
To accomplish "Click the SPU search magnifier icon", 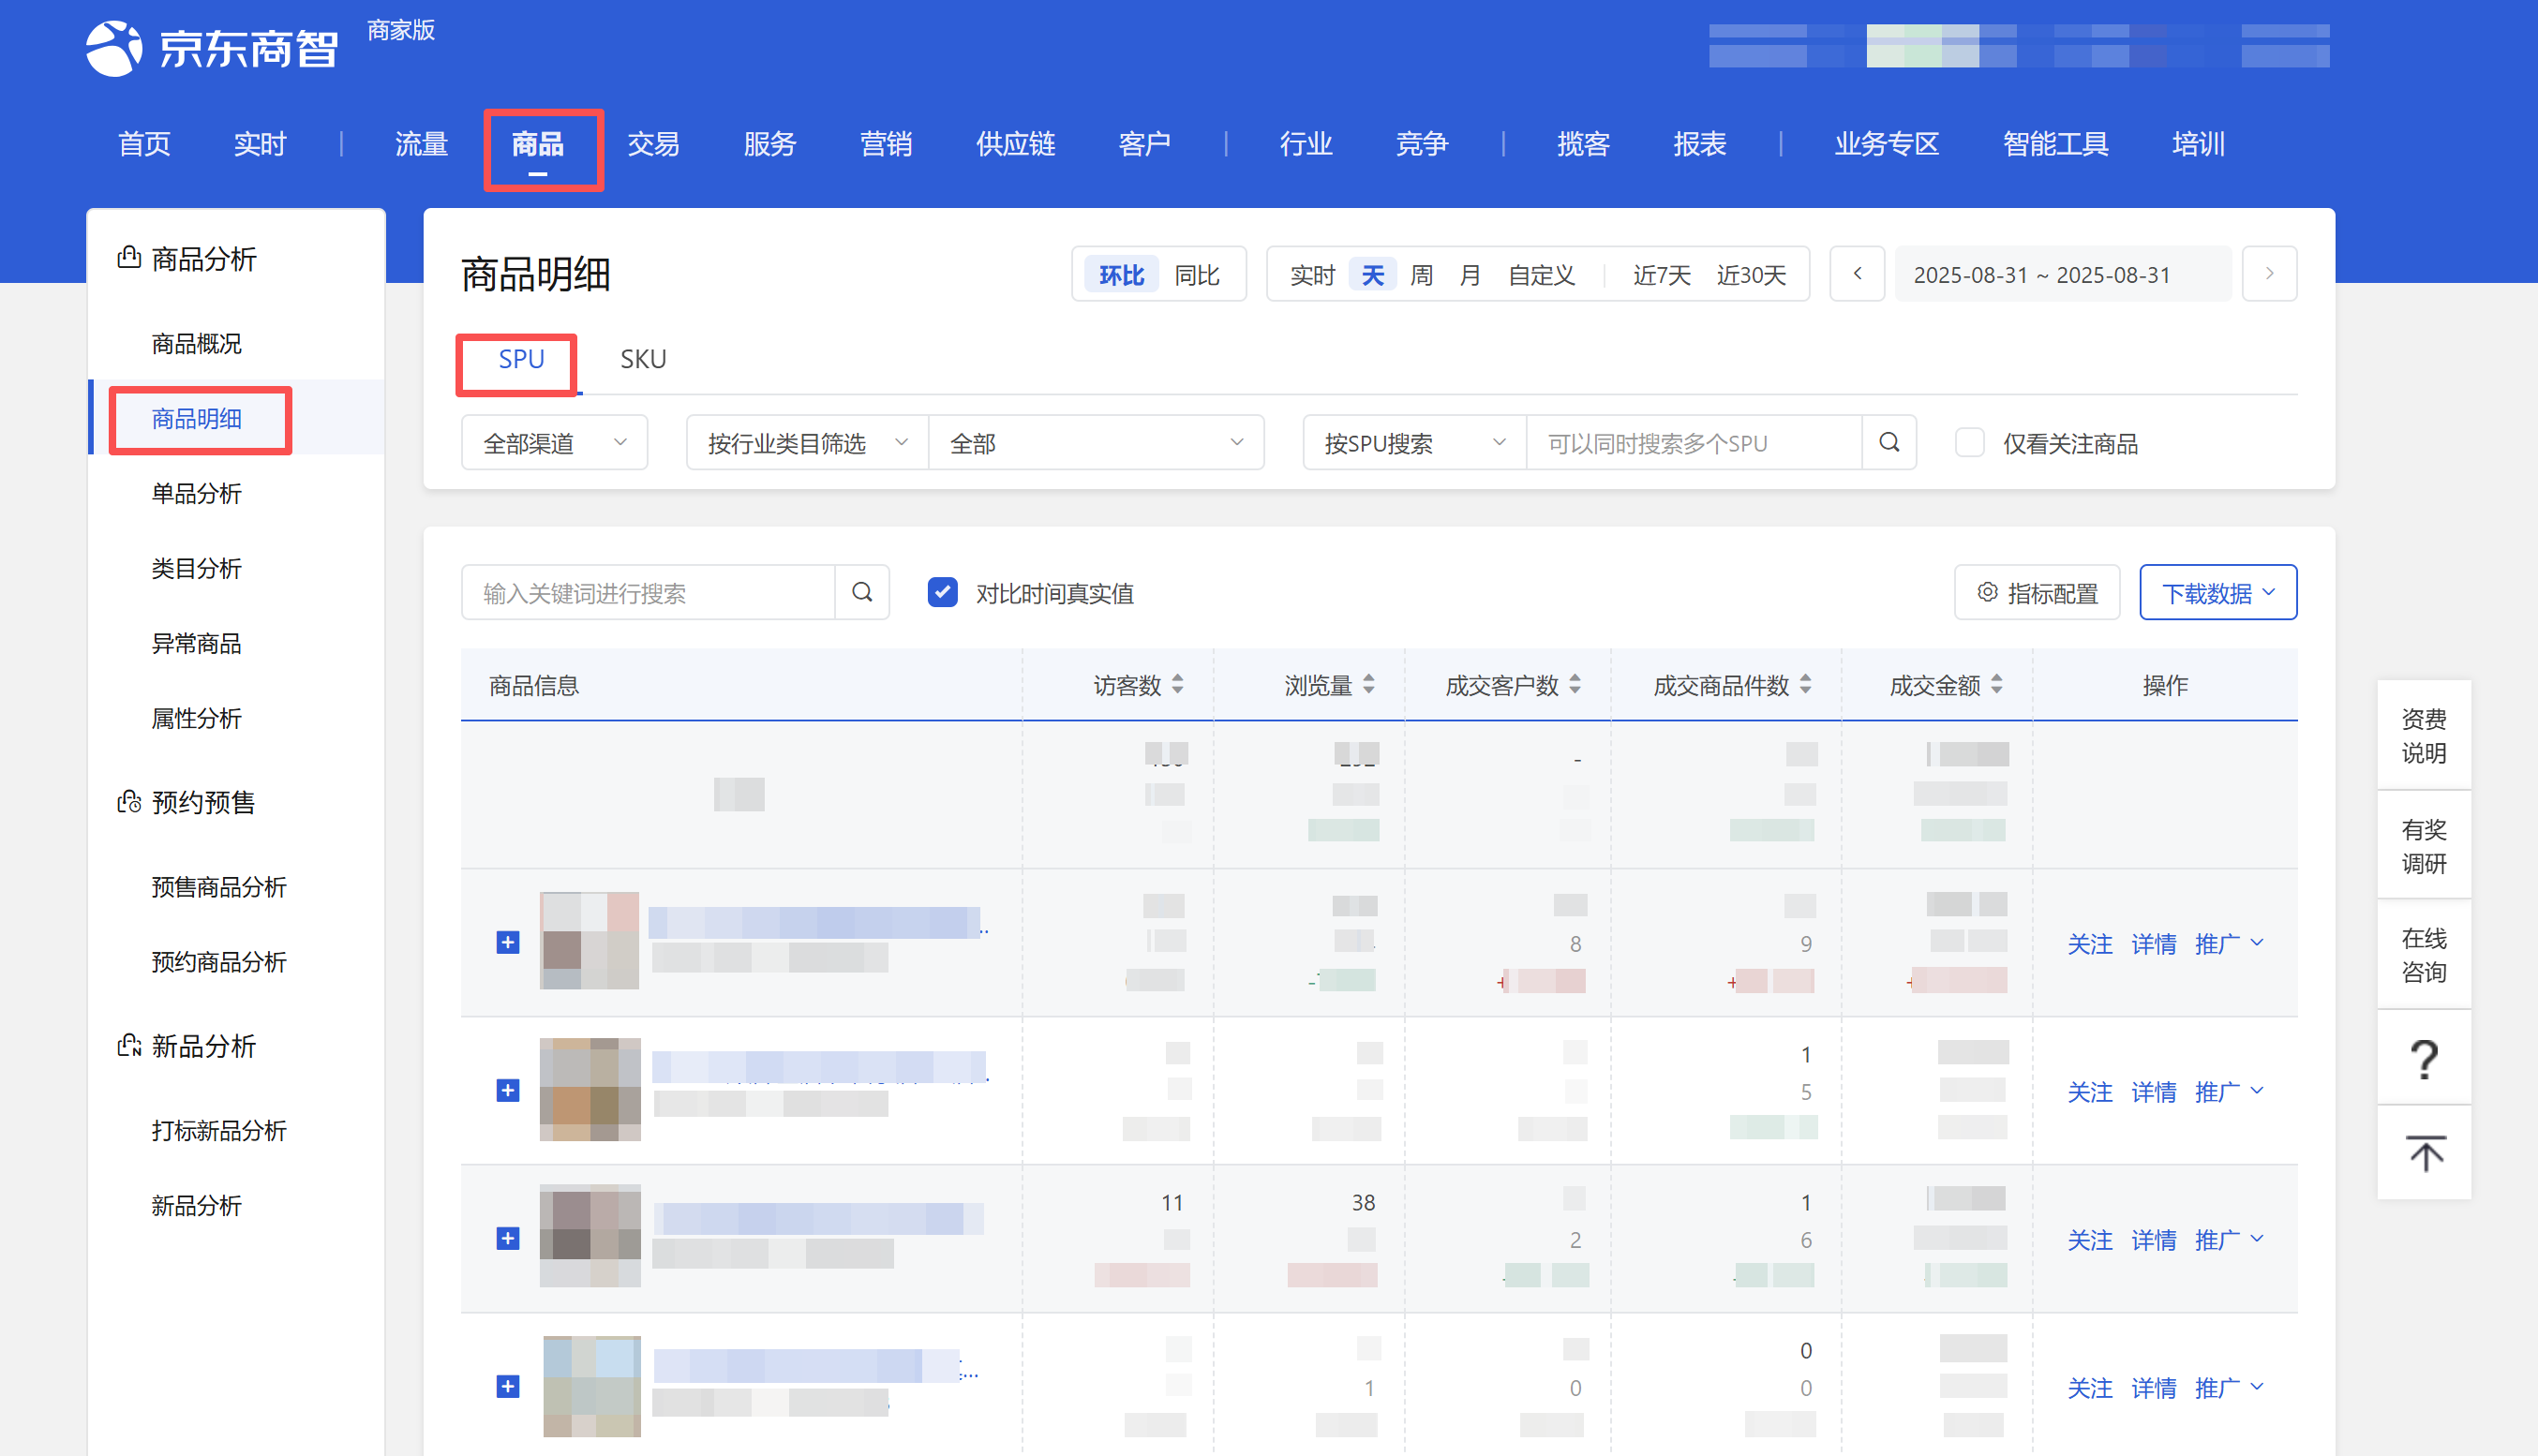I will [1889, 442].
